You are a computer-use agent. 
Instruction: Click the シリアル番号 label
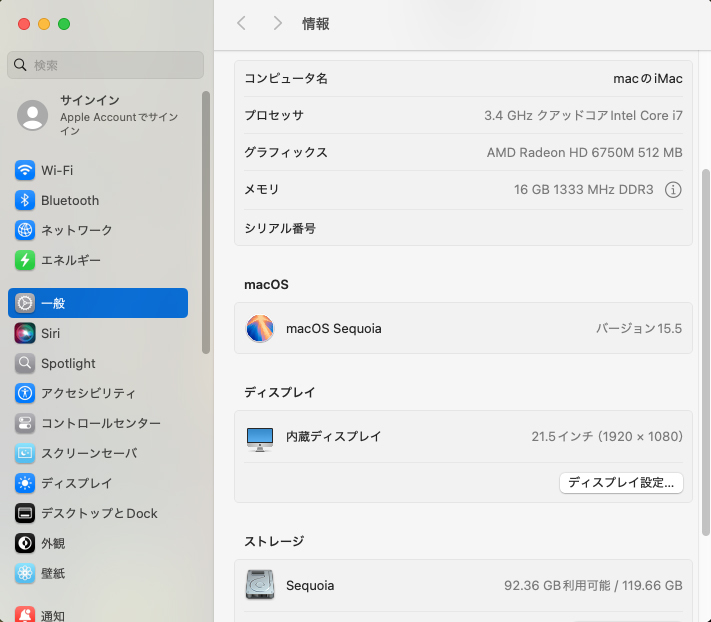pos(280,228)
